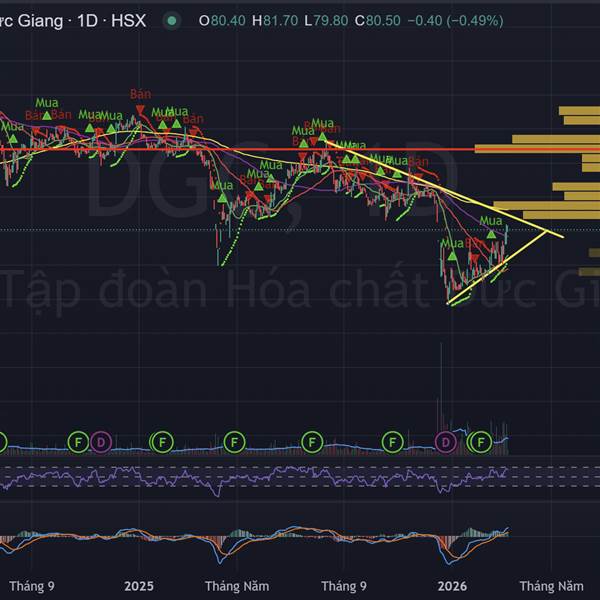
Task: Open the F marker just after the 2025 label
Action: pos(162,443)
